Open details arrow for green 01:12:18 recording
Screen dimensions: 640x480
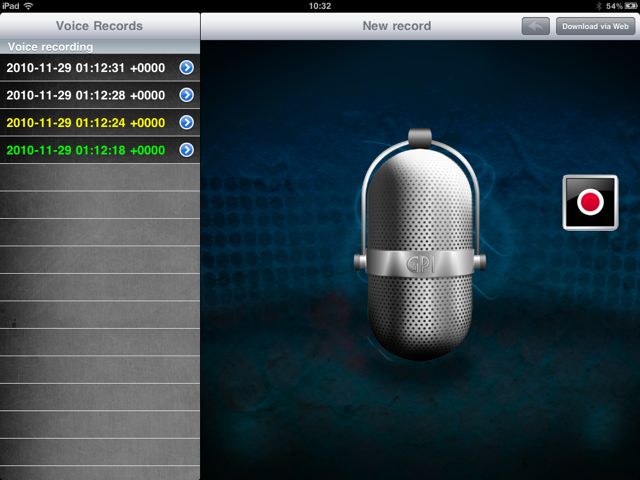click(x=187, y=150)
